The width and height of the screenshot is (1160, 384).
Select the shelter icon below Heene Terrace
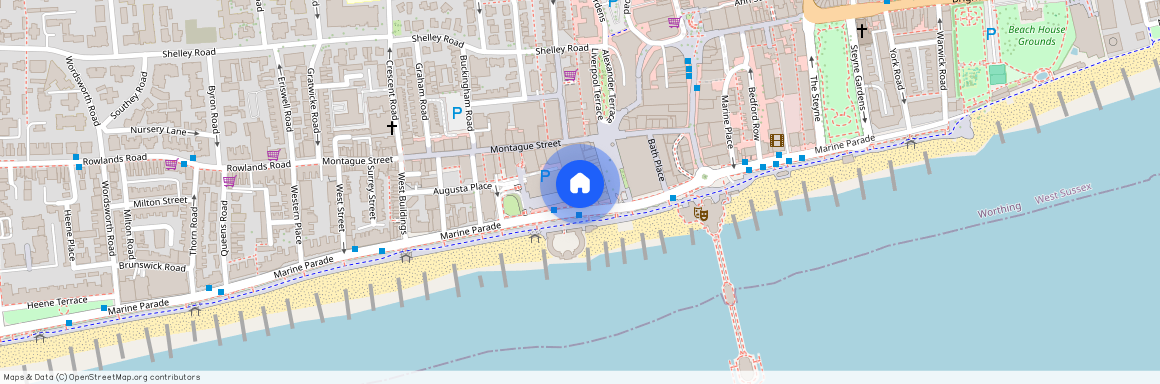40,337
